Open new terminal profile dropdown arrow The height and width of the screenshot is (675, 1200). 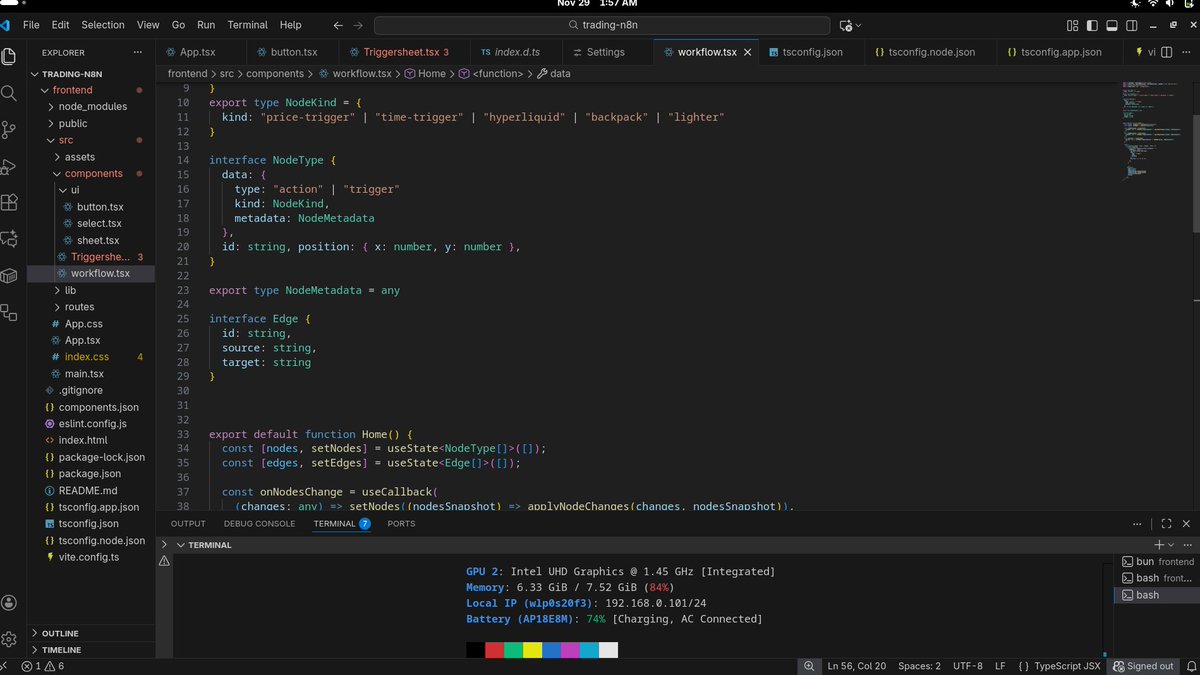click(x=1171, y=545)
